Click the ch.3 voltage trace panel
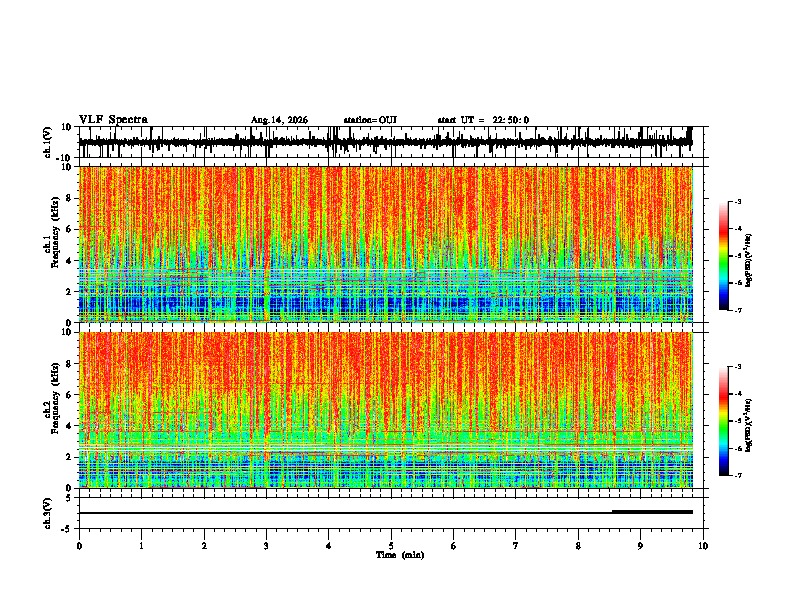The width and height of the screenshot is (792, 612). [x=391, y=513]
